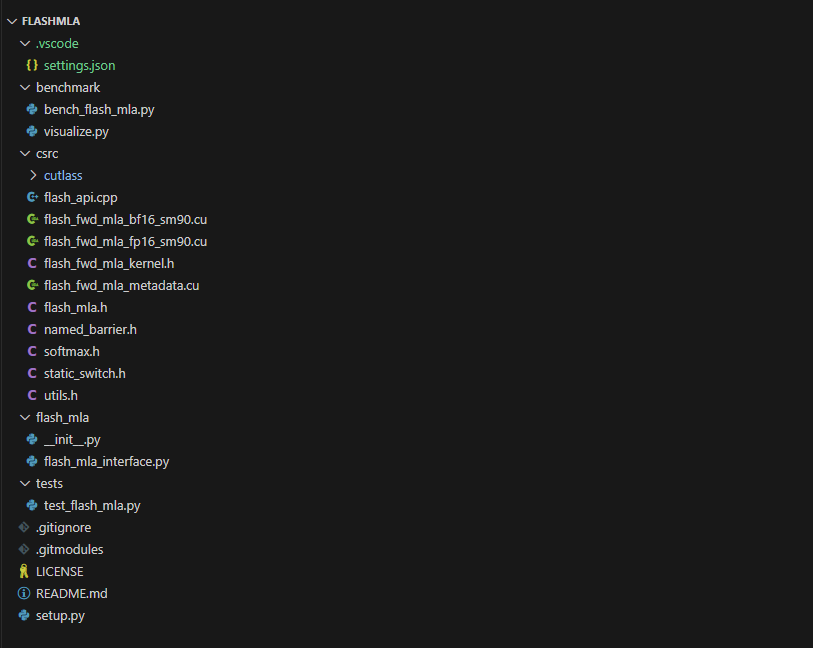Select flash_fwd_mla_kernel.h in explorer
The width and height of the screenshot is (813, 648).
(x=109, y=264)
